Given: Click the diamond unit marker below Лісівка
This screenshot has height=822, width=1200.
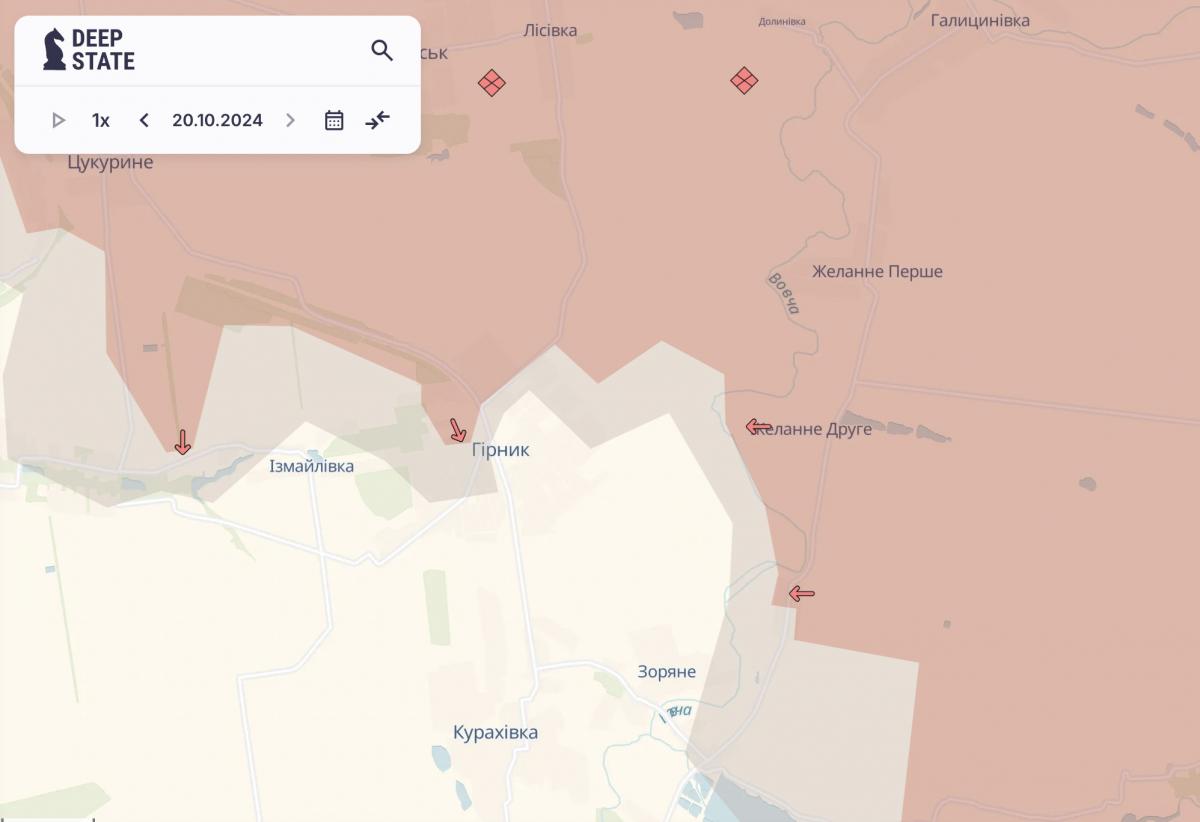Looking at the screenshot, I should (491, 82).
